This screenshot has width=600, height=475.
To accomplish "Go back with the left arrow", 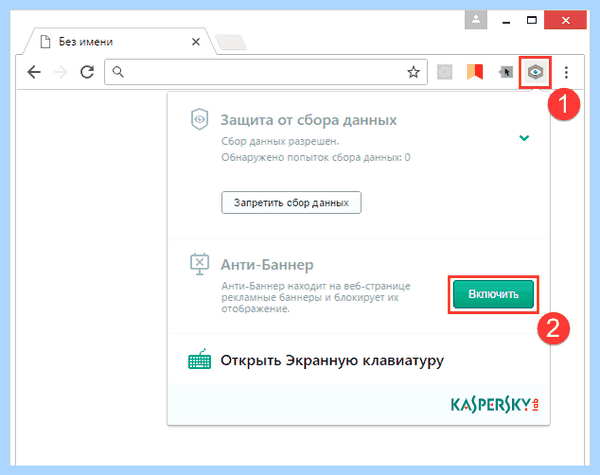I will coord(34,72).
